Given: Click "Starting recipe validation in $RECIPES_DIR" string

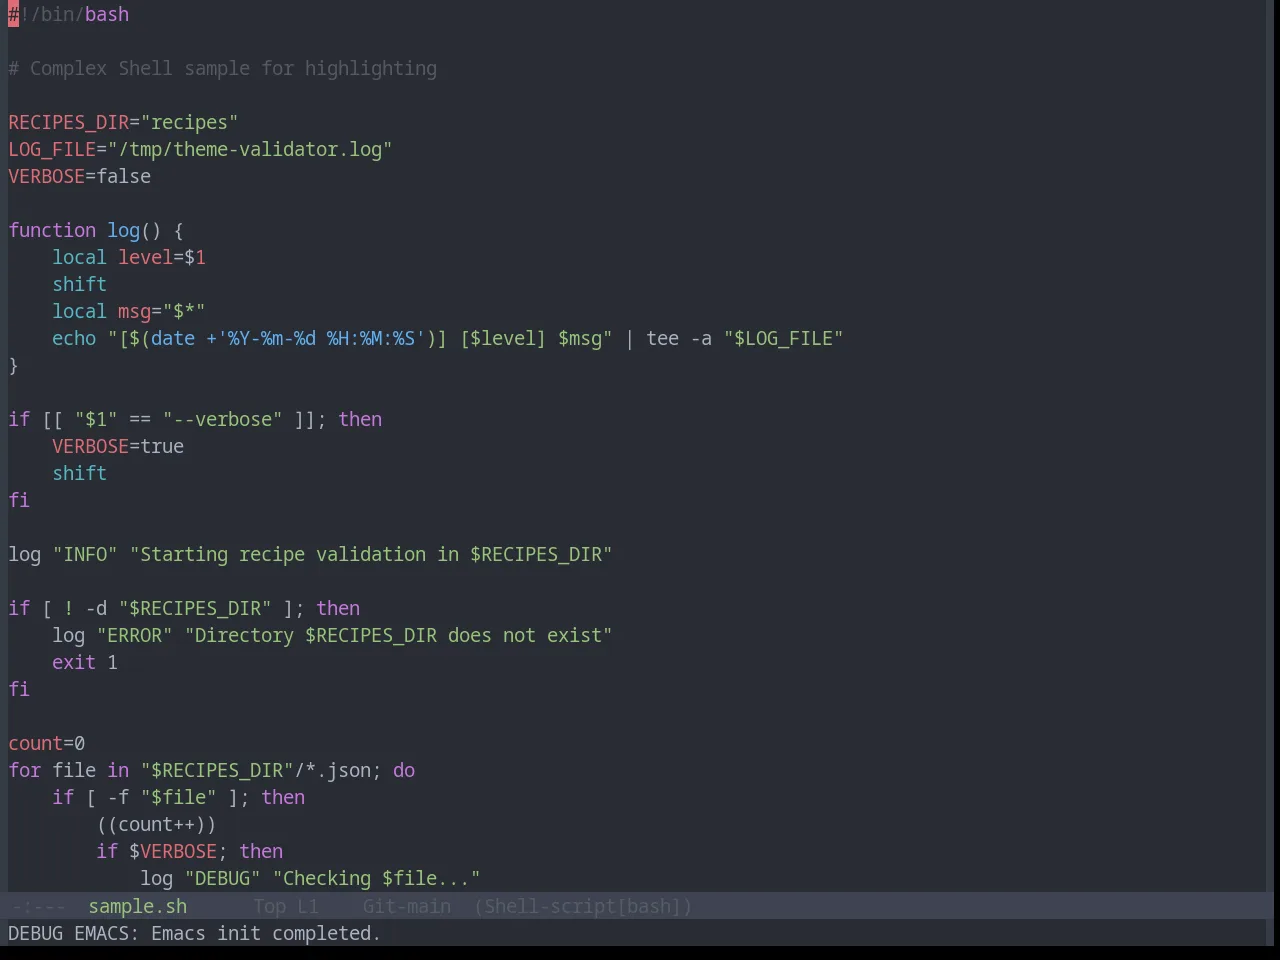Looking at the screenshot, I should 371,554.
